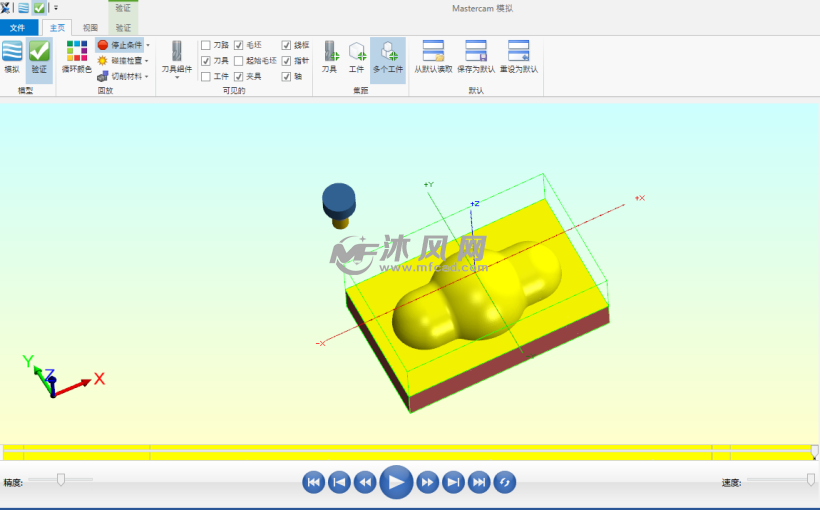Expand the 停止条件 dropdown arrow
This screenshot has height=510, width=820.
148,46
